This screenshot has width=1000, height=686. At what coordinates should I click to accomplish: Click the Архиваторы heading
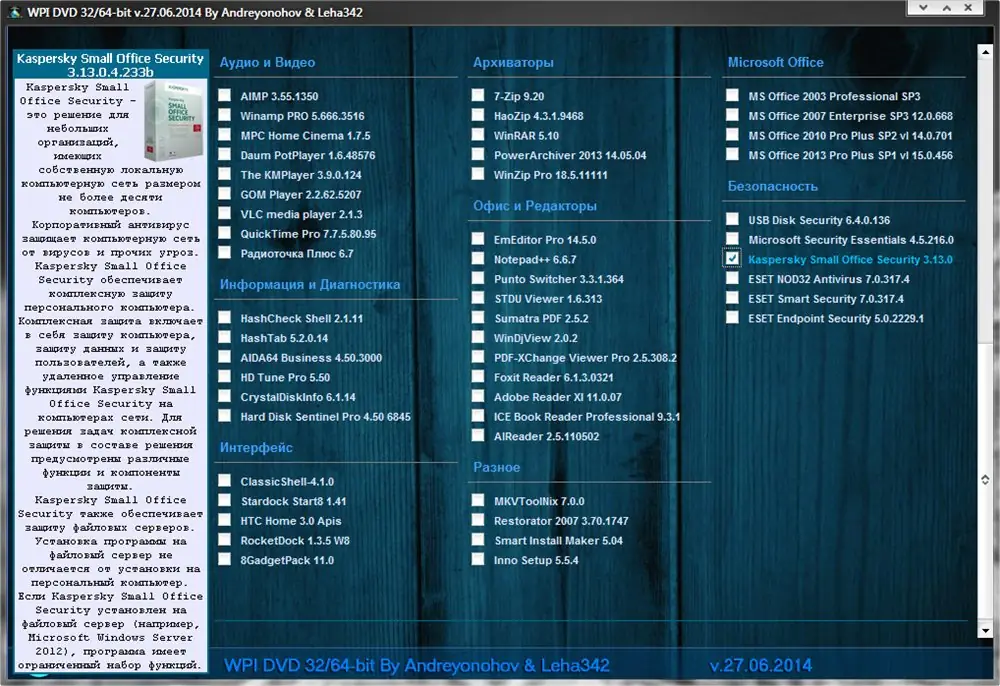[x=513, y=62]
